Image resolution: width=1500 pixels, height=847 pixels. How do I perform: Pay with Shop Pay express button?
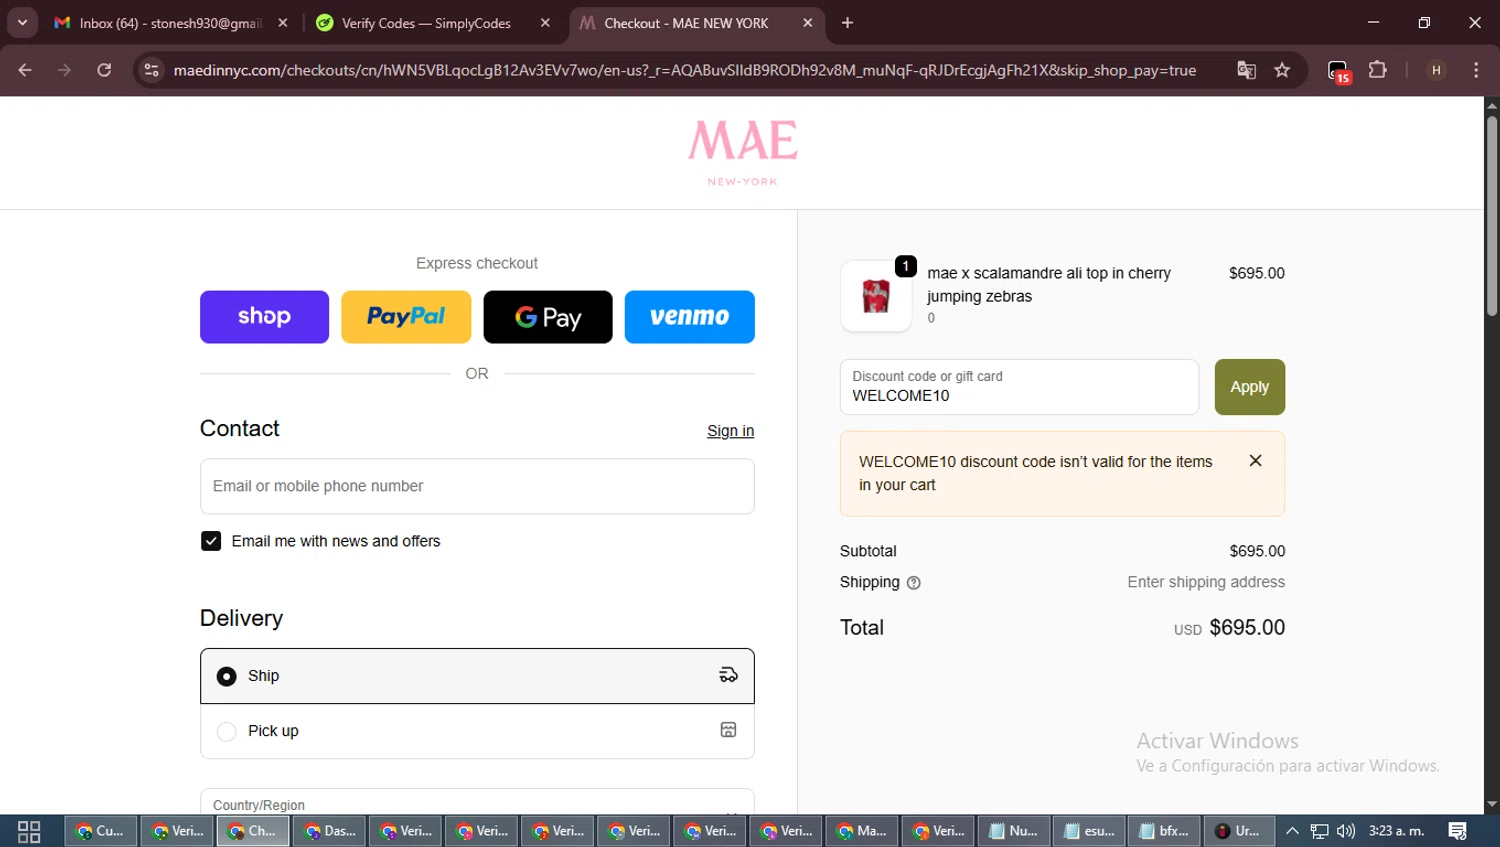[x=264, y=317]
